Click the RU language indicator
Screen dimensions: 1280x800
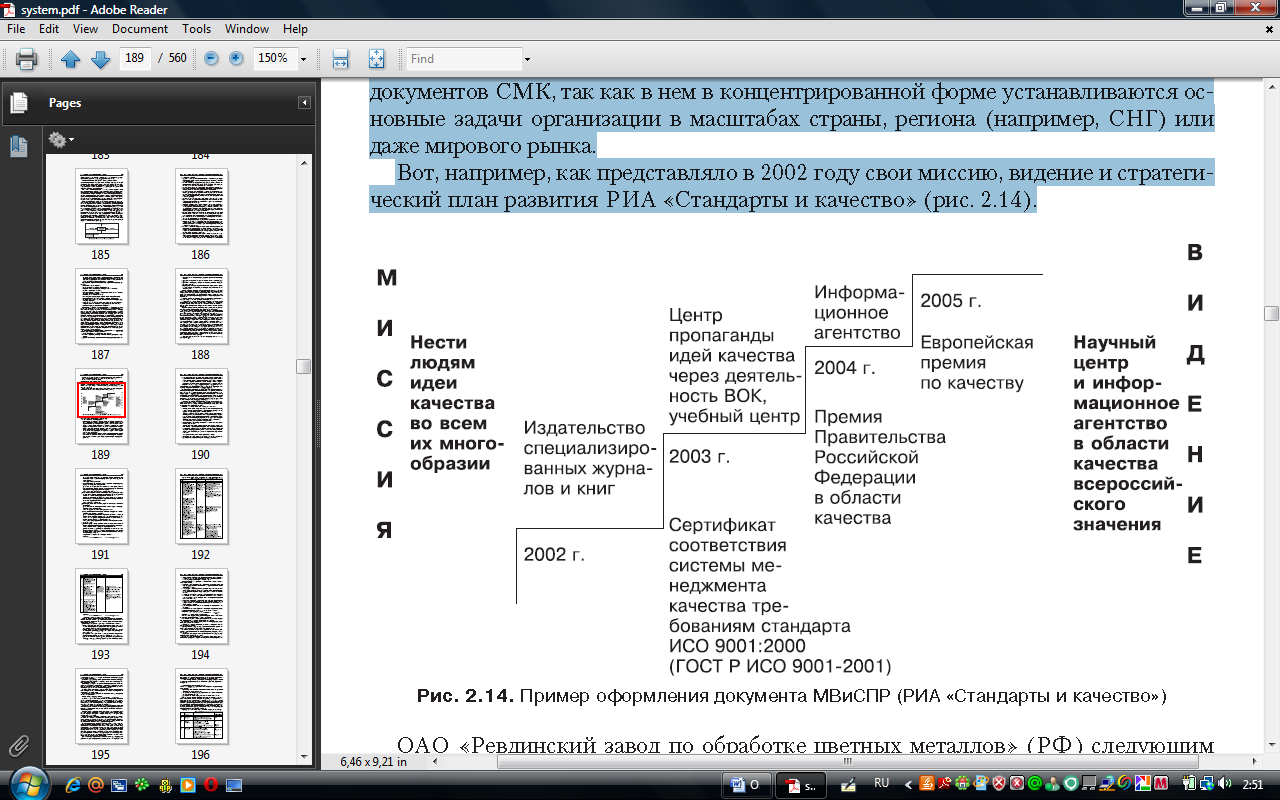[882, 783]
